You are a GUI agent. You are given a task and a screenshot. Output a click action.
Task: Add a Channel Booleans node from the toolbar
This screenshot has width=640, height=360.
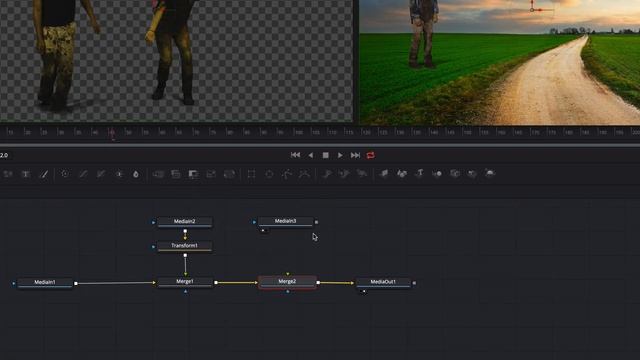176,174
